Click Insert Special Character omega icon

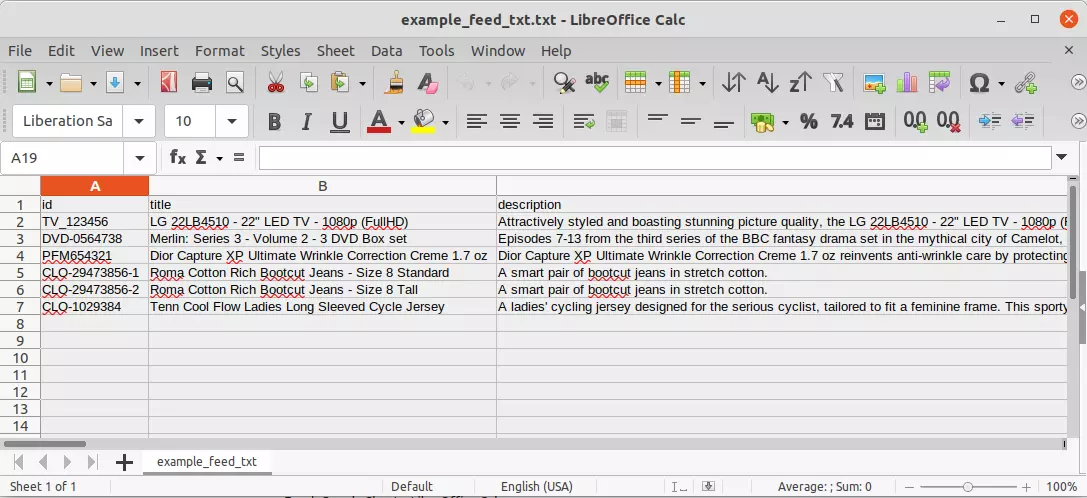coord(979,83)
